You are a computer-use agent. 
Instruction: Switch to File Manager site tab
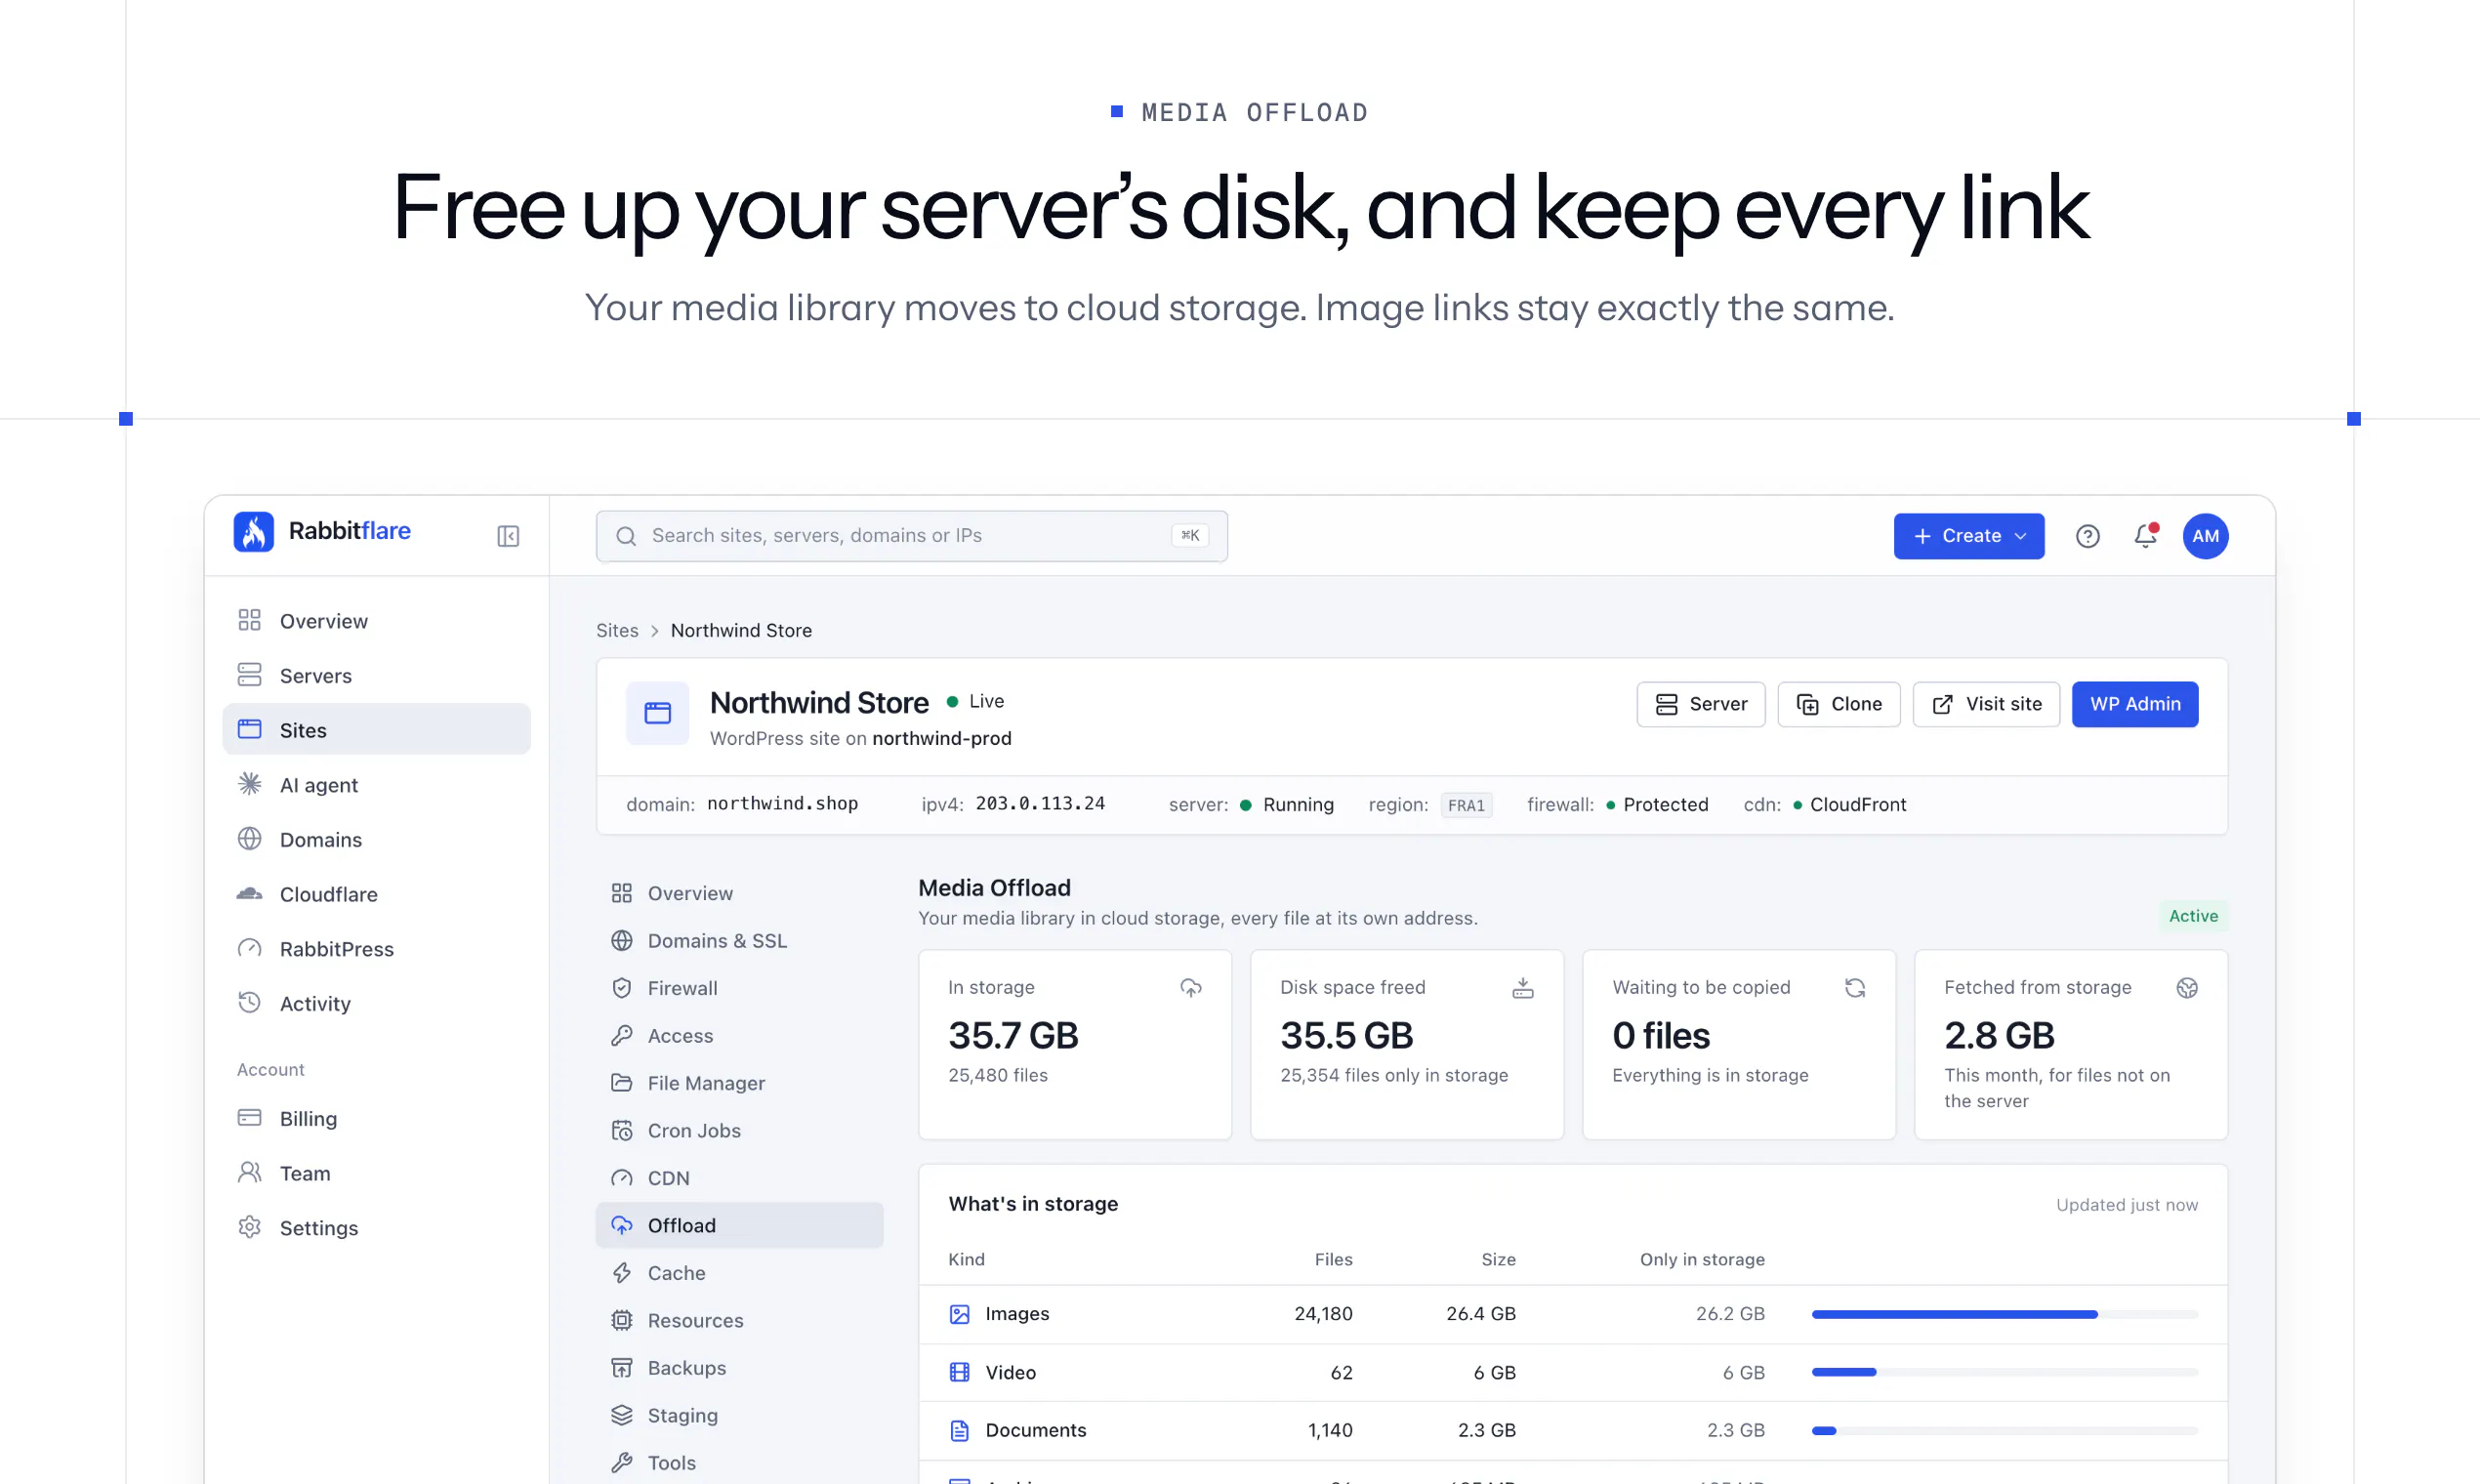pos(739,1083)
